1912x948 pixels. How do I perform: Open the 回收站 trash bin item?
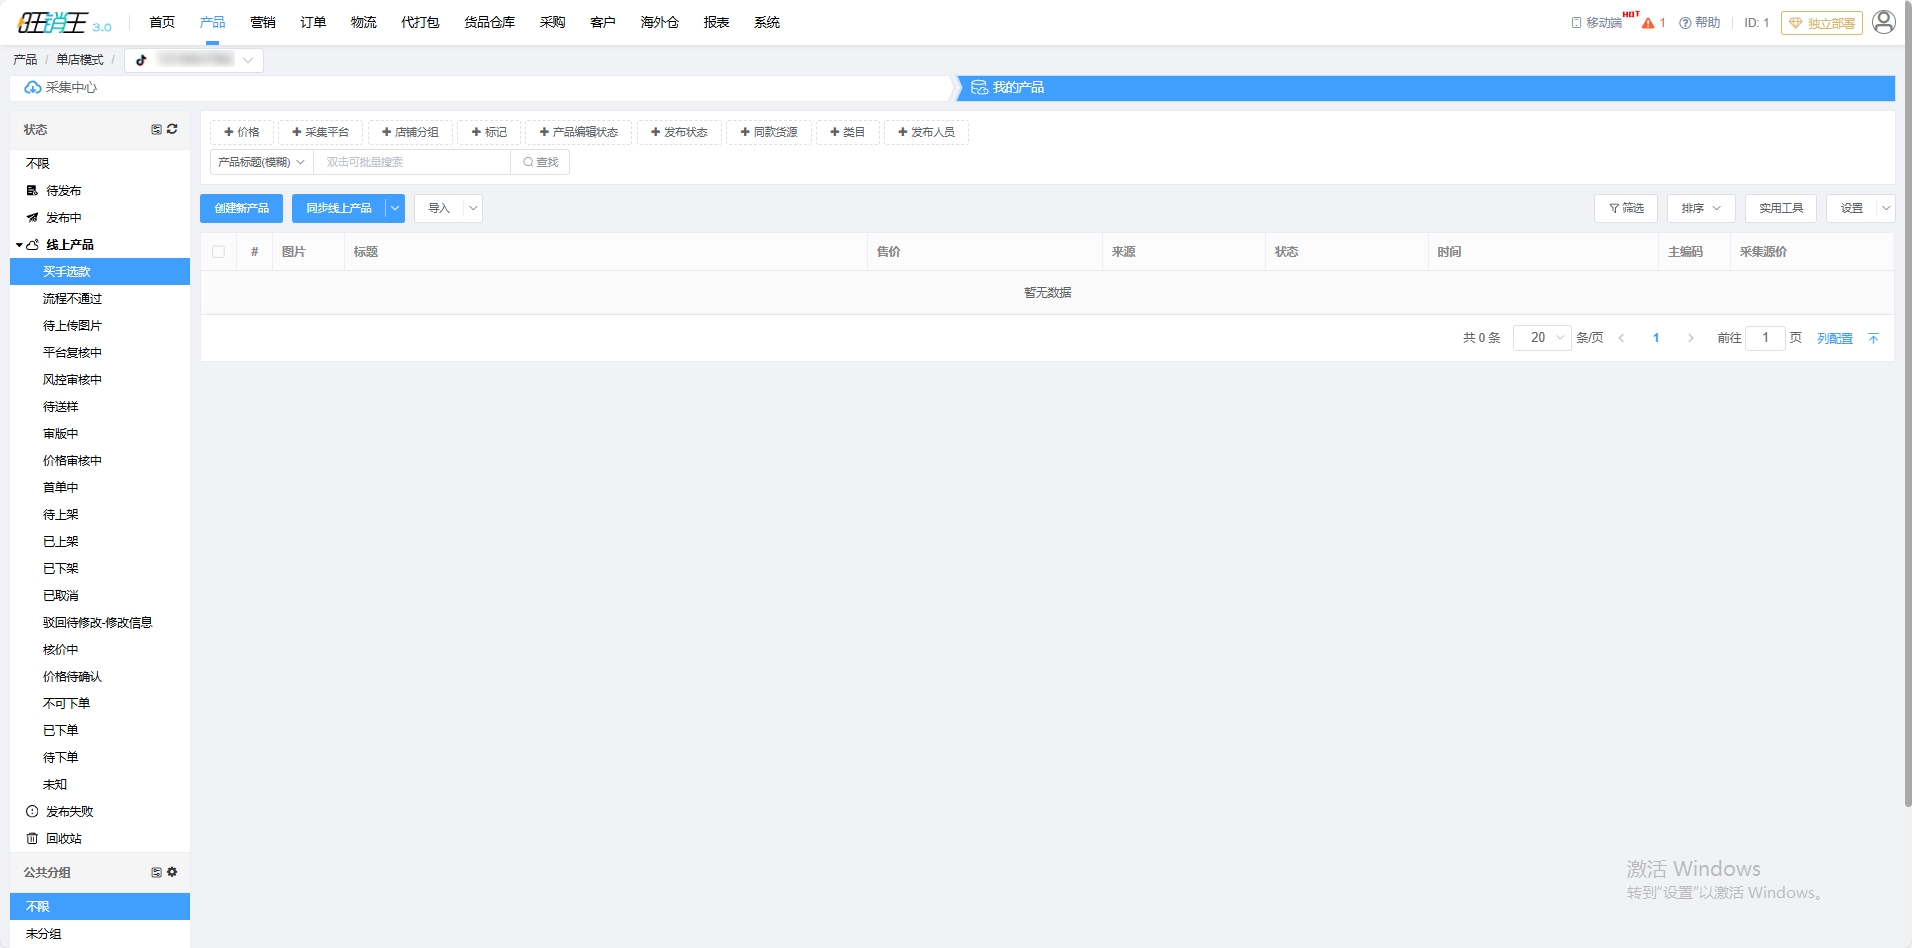point(63,839)
